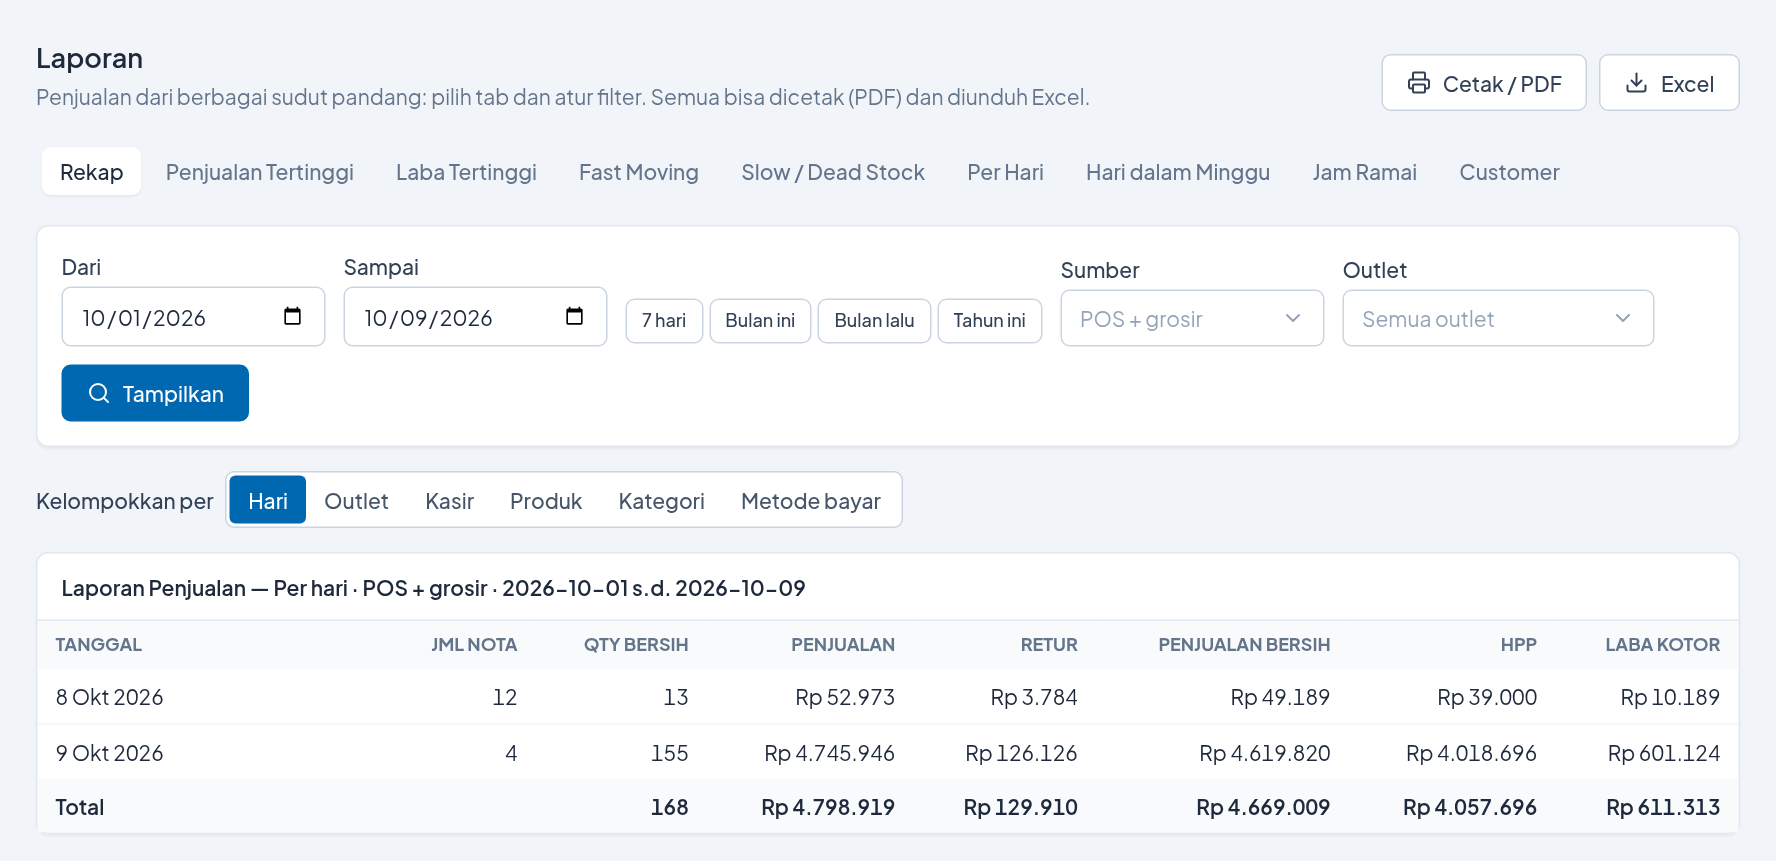Apply the 7 hari quick range
The image size is (1776, 861).
(664, 321)
